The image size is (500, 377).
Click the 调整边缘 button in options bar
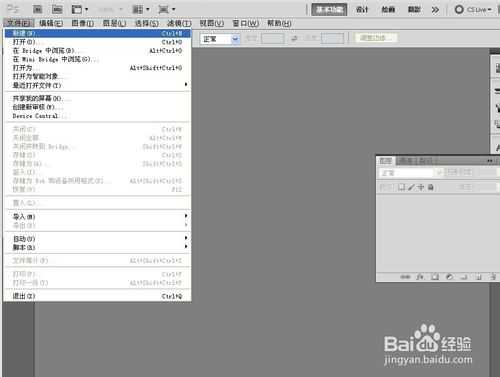(x=376, y=38)
